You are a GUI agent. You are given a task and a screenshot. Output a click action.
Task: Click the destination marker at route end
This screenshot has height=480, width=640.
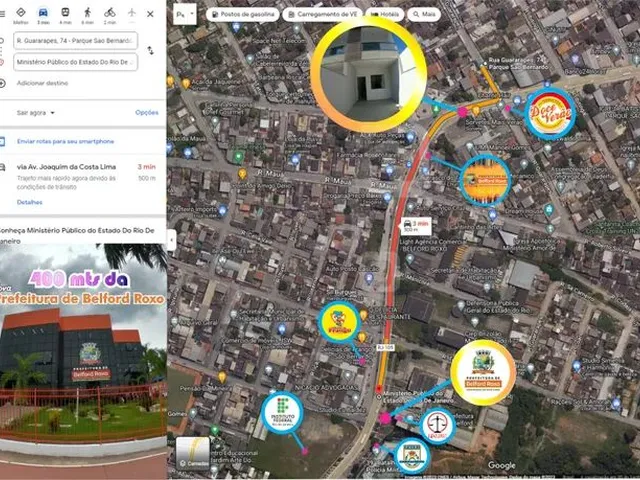point(379,388)
